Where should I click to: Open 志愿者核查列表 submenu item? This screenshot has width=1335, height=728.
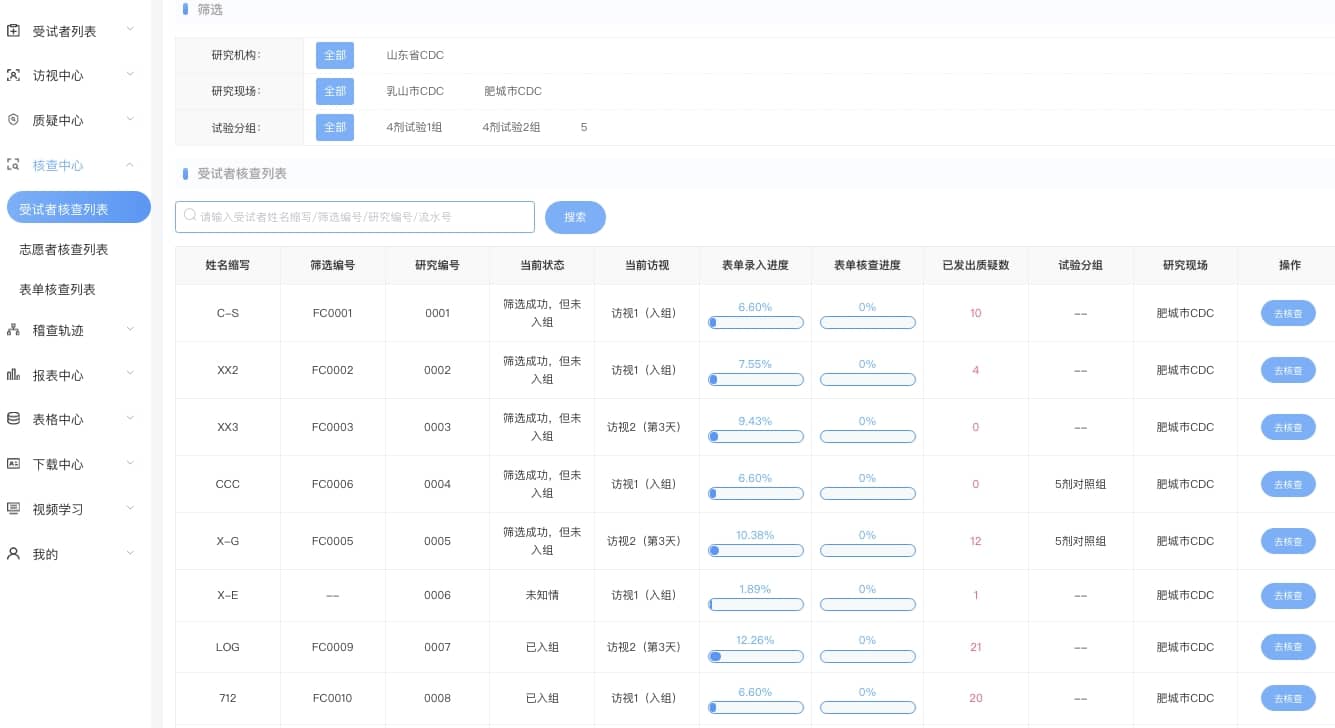[x=64, y=249]
